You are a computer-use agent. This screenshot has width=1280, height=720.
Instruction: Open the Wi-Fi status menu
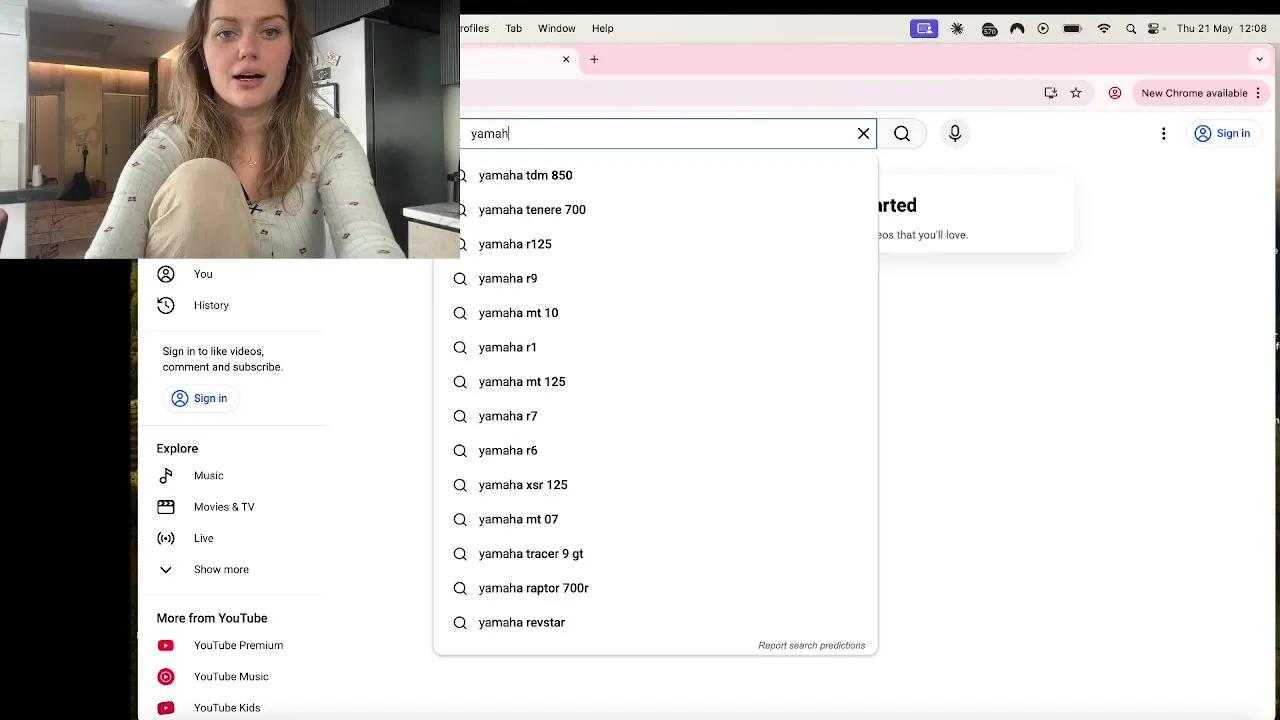click(1104, 29)
